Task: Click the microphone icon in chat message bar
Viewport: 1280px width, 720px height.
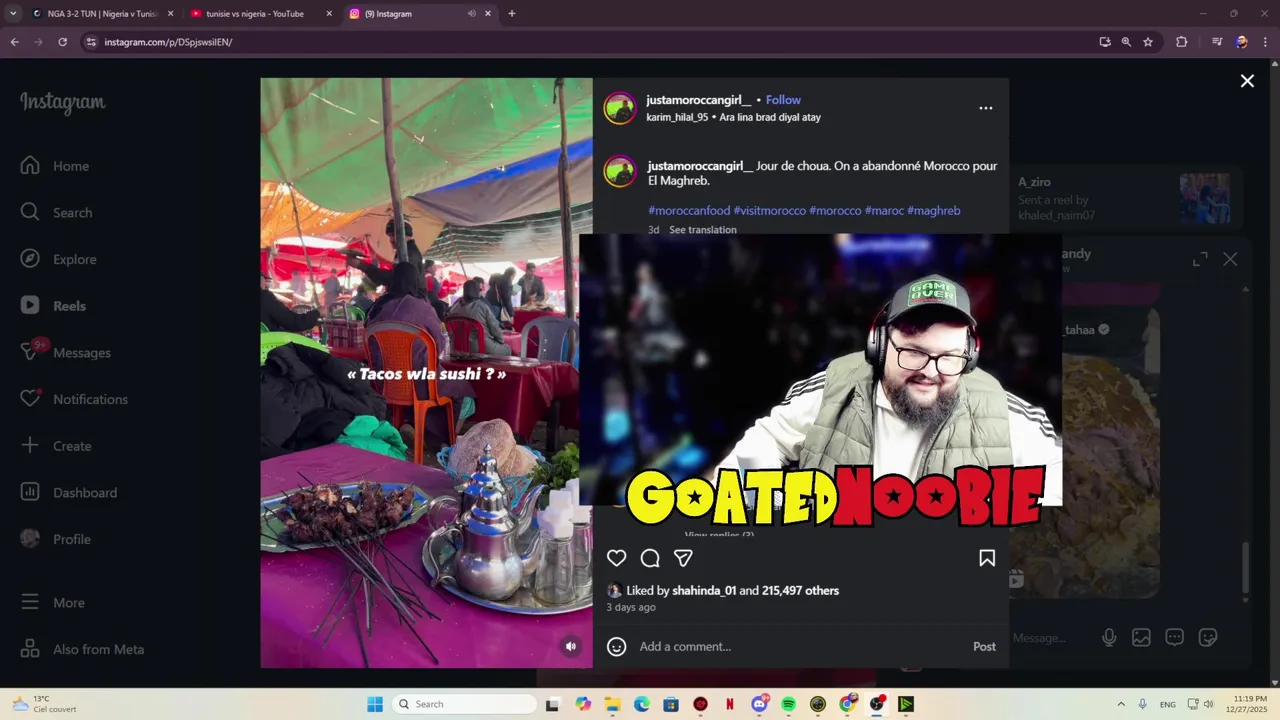Action: point(1109,637)
